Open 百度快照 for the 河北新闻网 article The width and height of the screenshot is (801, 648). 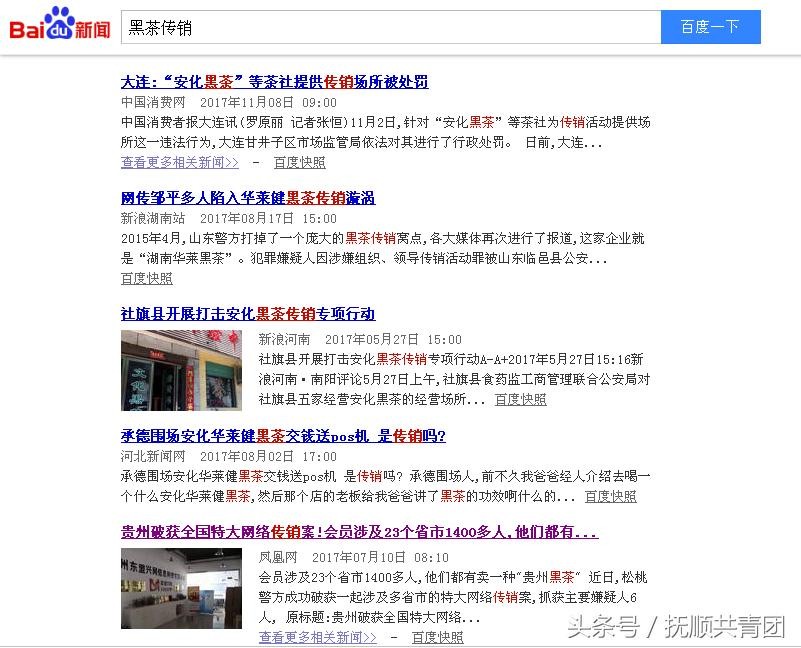point(610,496)
